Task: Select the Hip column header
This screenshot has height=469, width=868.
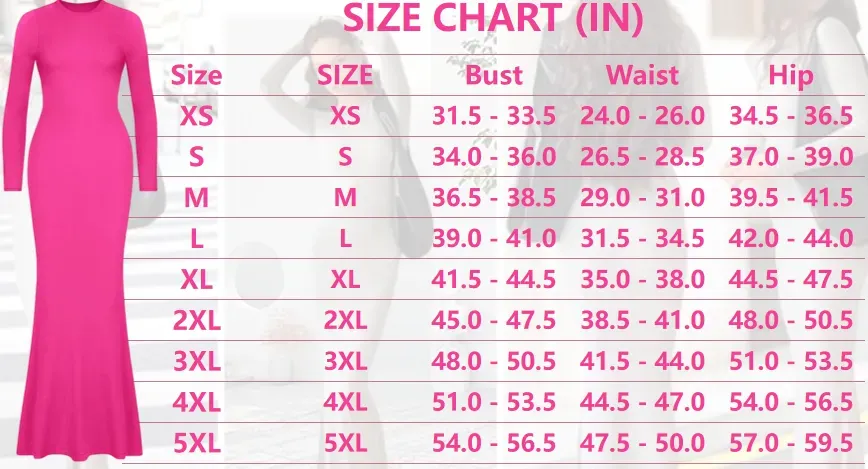Action: tap(790, 76)
